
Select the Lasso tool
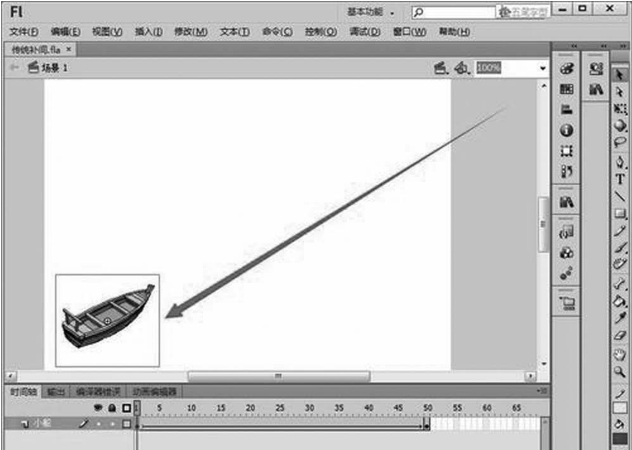[x=620, y=142]
